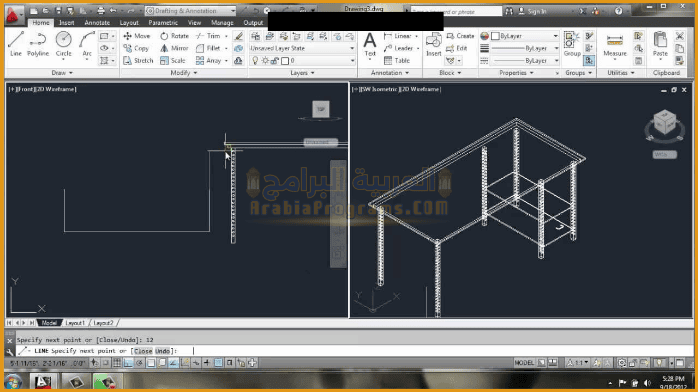Toggle MODEL space button in status bar
Image resolution: width=698 pixels, height=392 pixels.
point(524,363)
